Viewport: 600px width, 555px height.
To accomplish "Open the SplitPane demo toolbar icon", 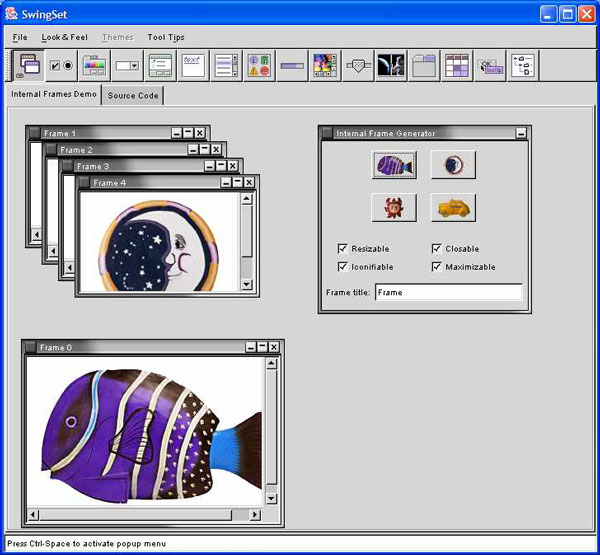I will point(391,65).
